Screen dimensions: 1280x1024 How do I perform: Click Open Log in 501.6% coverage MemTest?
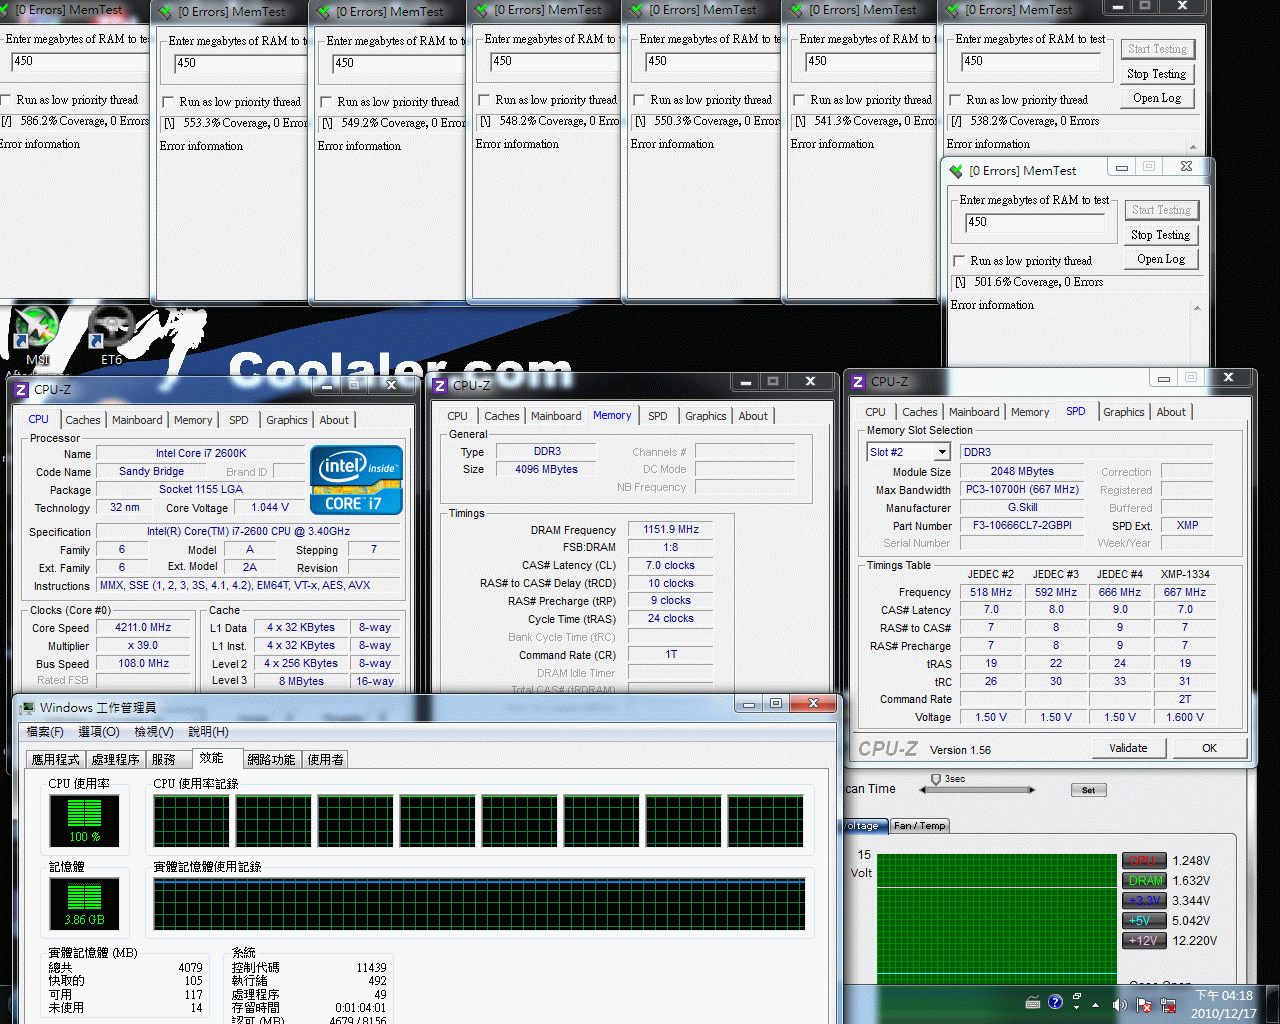point(1161,259)
